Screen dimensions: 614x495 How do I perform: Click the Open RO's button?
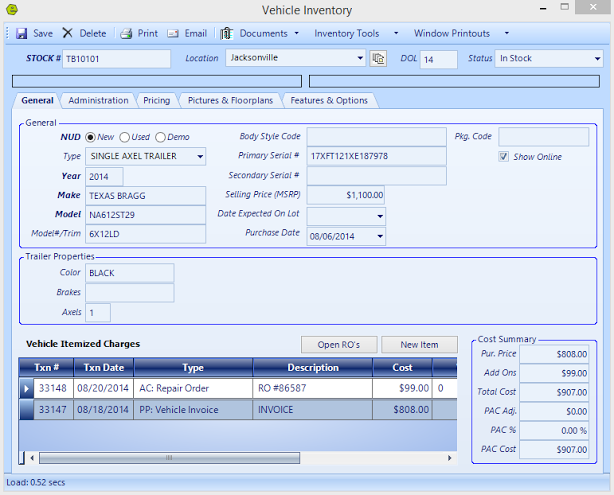click(338, 345)
